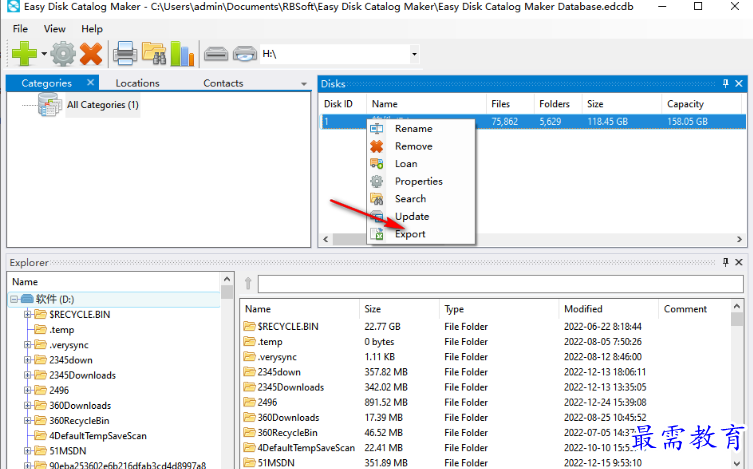Sort file list by the Type column
Screen dimensions: 753x469
click(499, 309)
